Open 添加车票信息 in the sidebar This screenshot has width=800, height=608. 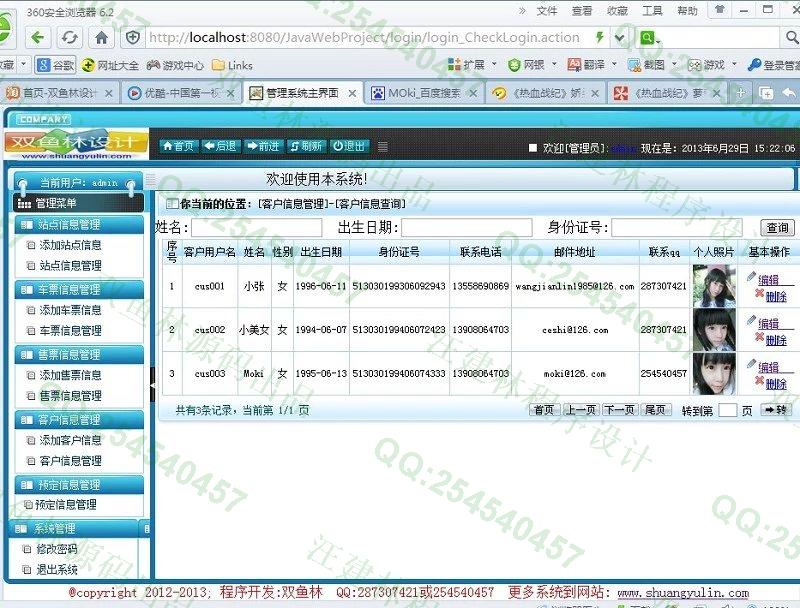click(70, 310)
